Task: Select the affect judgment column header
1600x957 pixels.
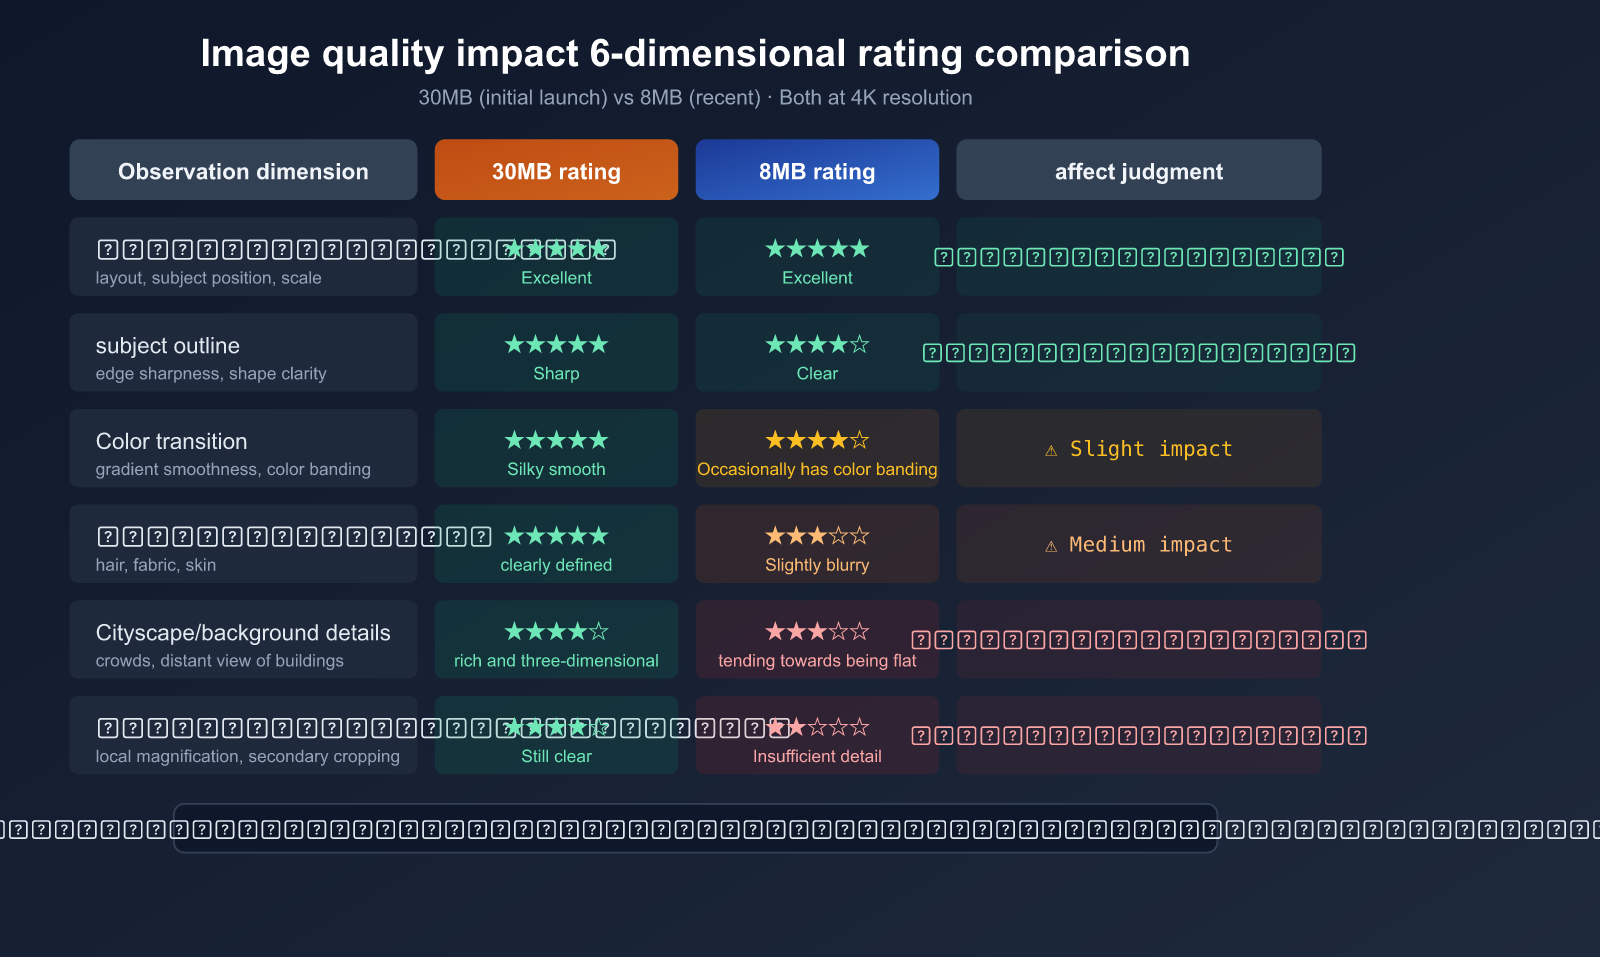Action: 1138,170
